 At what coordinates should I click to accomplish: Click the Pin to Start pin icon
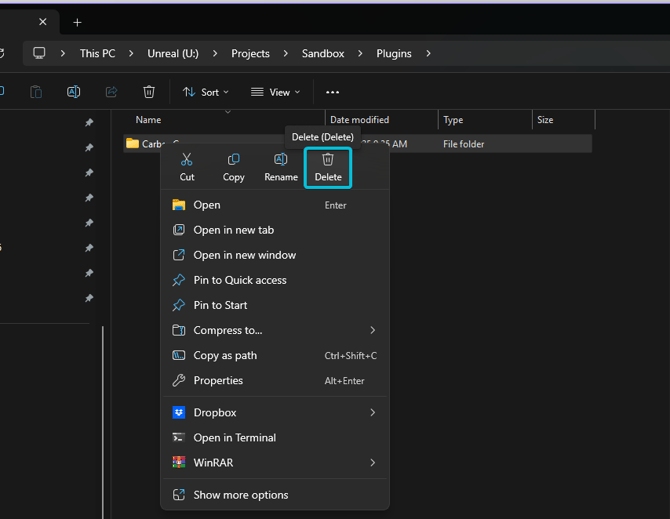tap(179, 305)
